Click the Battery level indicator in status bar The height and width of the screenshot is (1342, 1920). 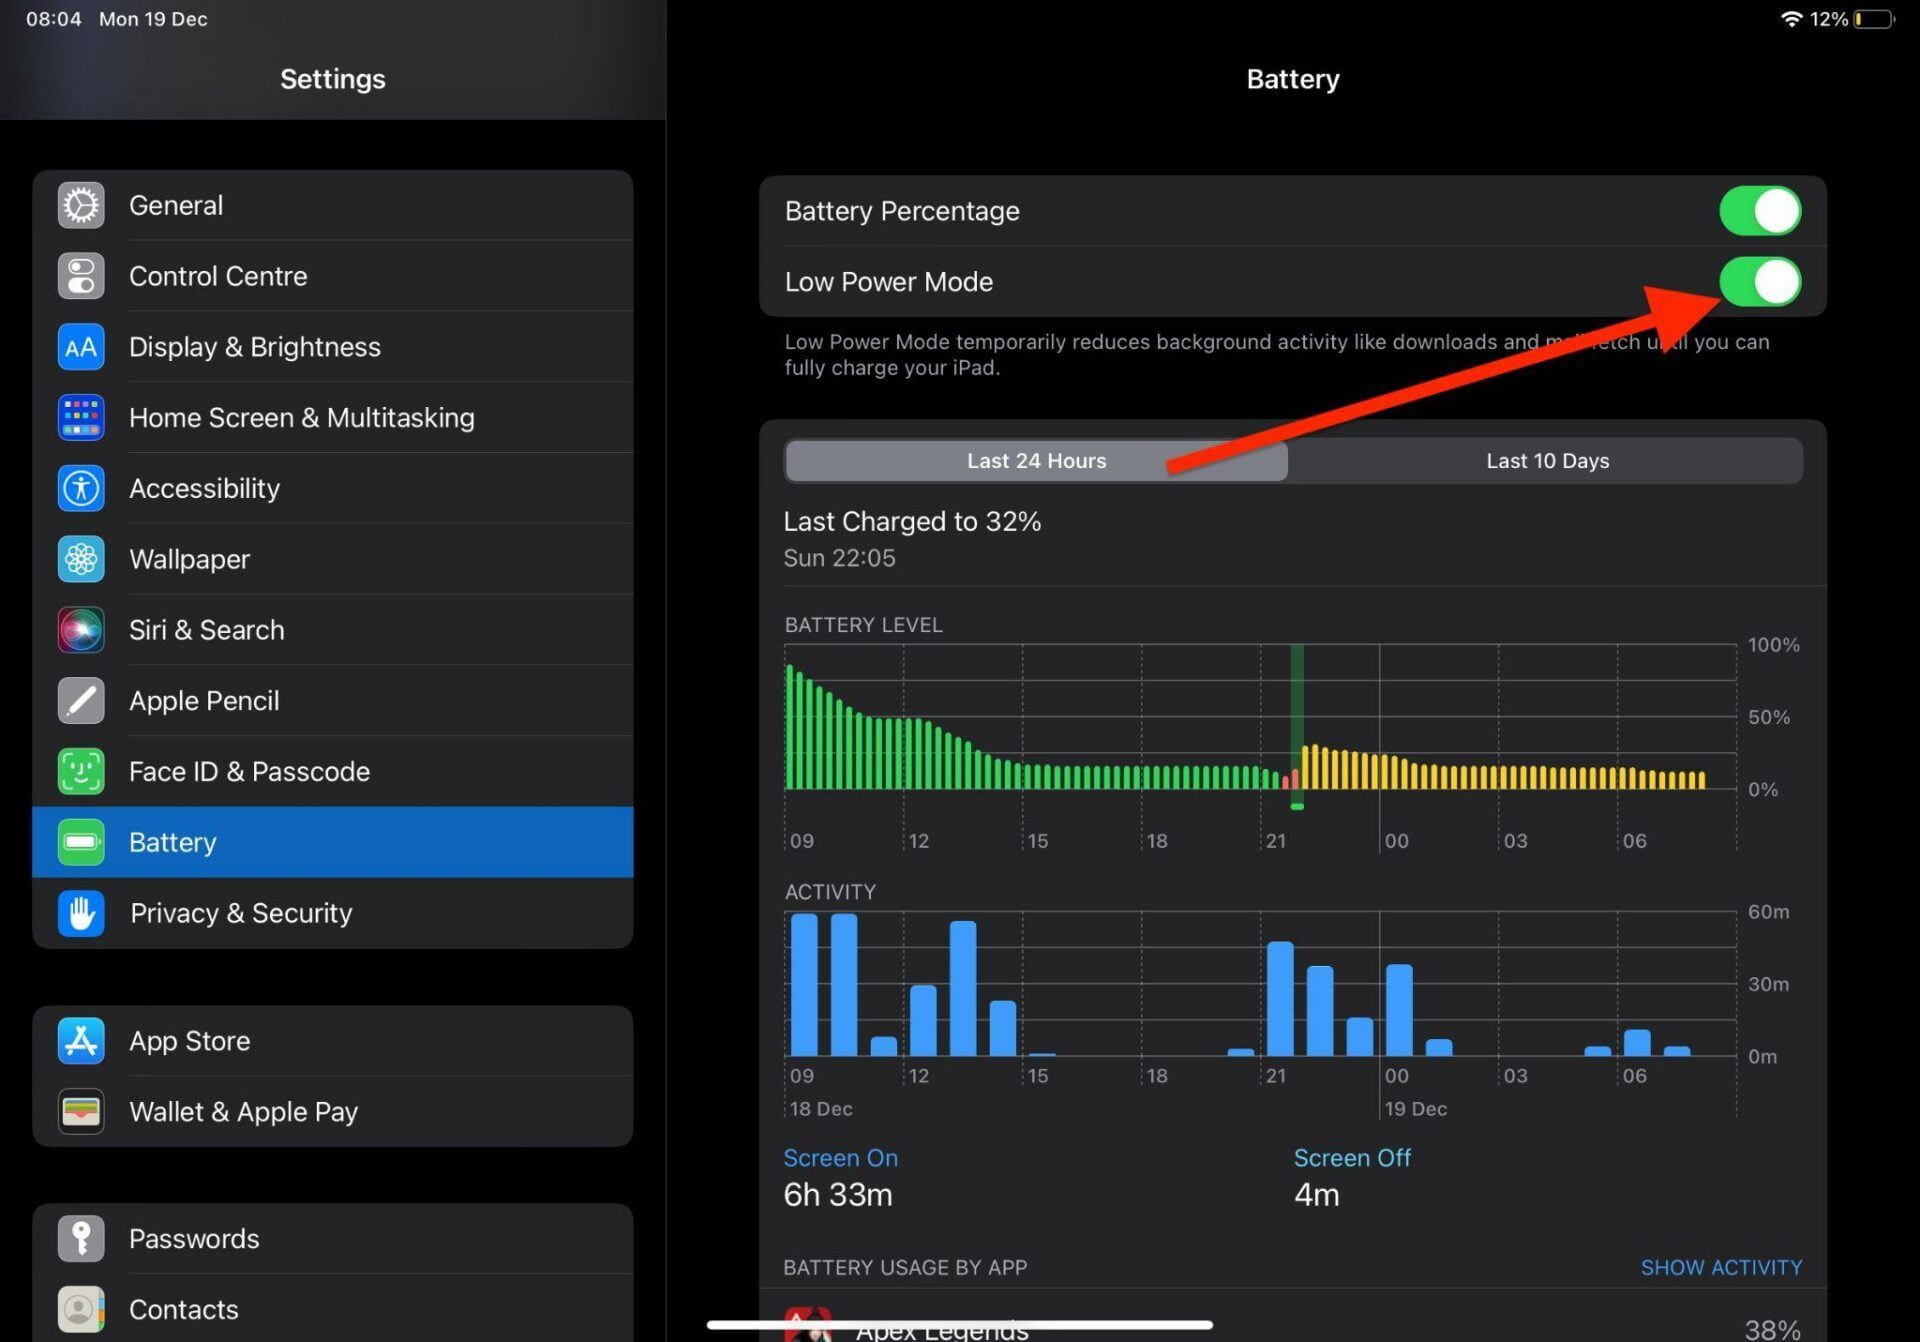(1874, 18)
